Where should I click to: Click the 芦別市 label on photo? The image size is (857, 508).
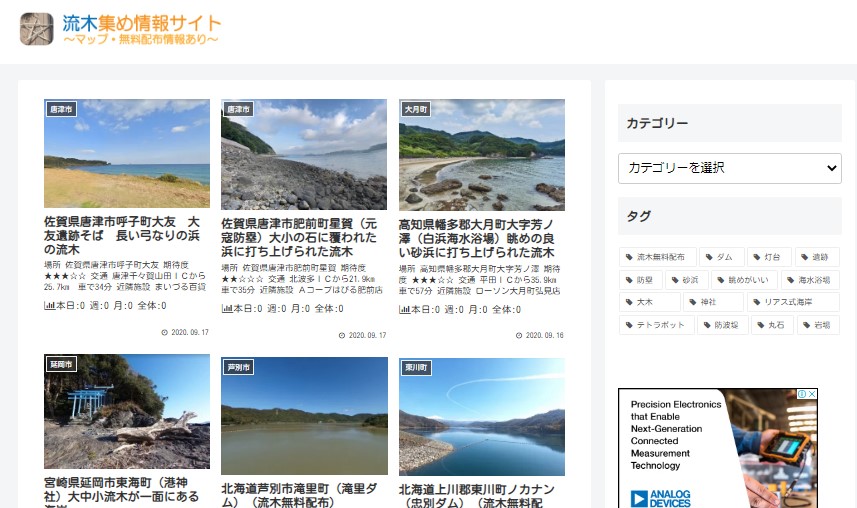click(x=238, y=367)
